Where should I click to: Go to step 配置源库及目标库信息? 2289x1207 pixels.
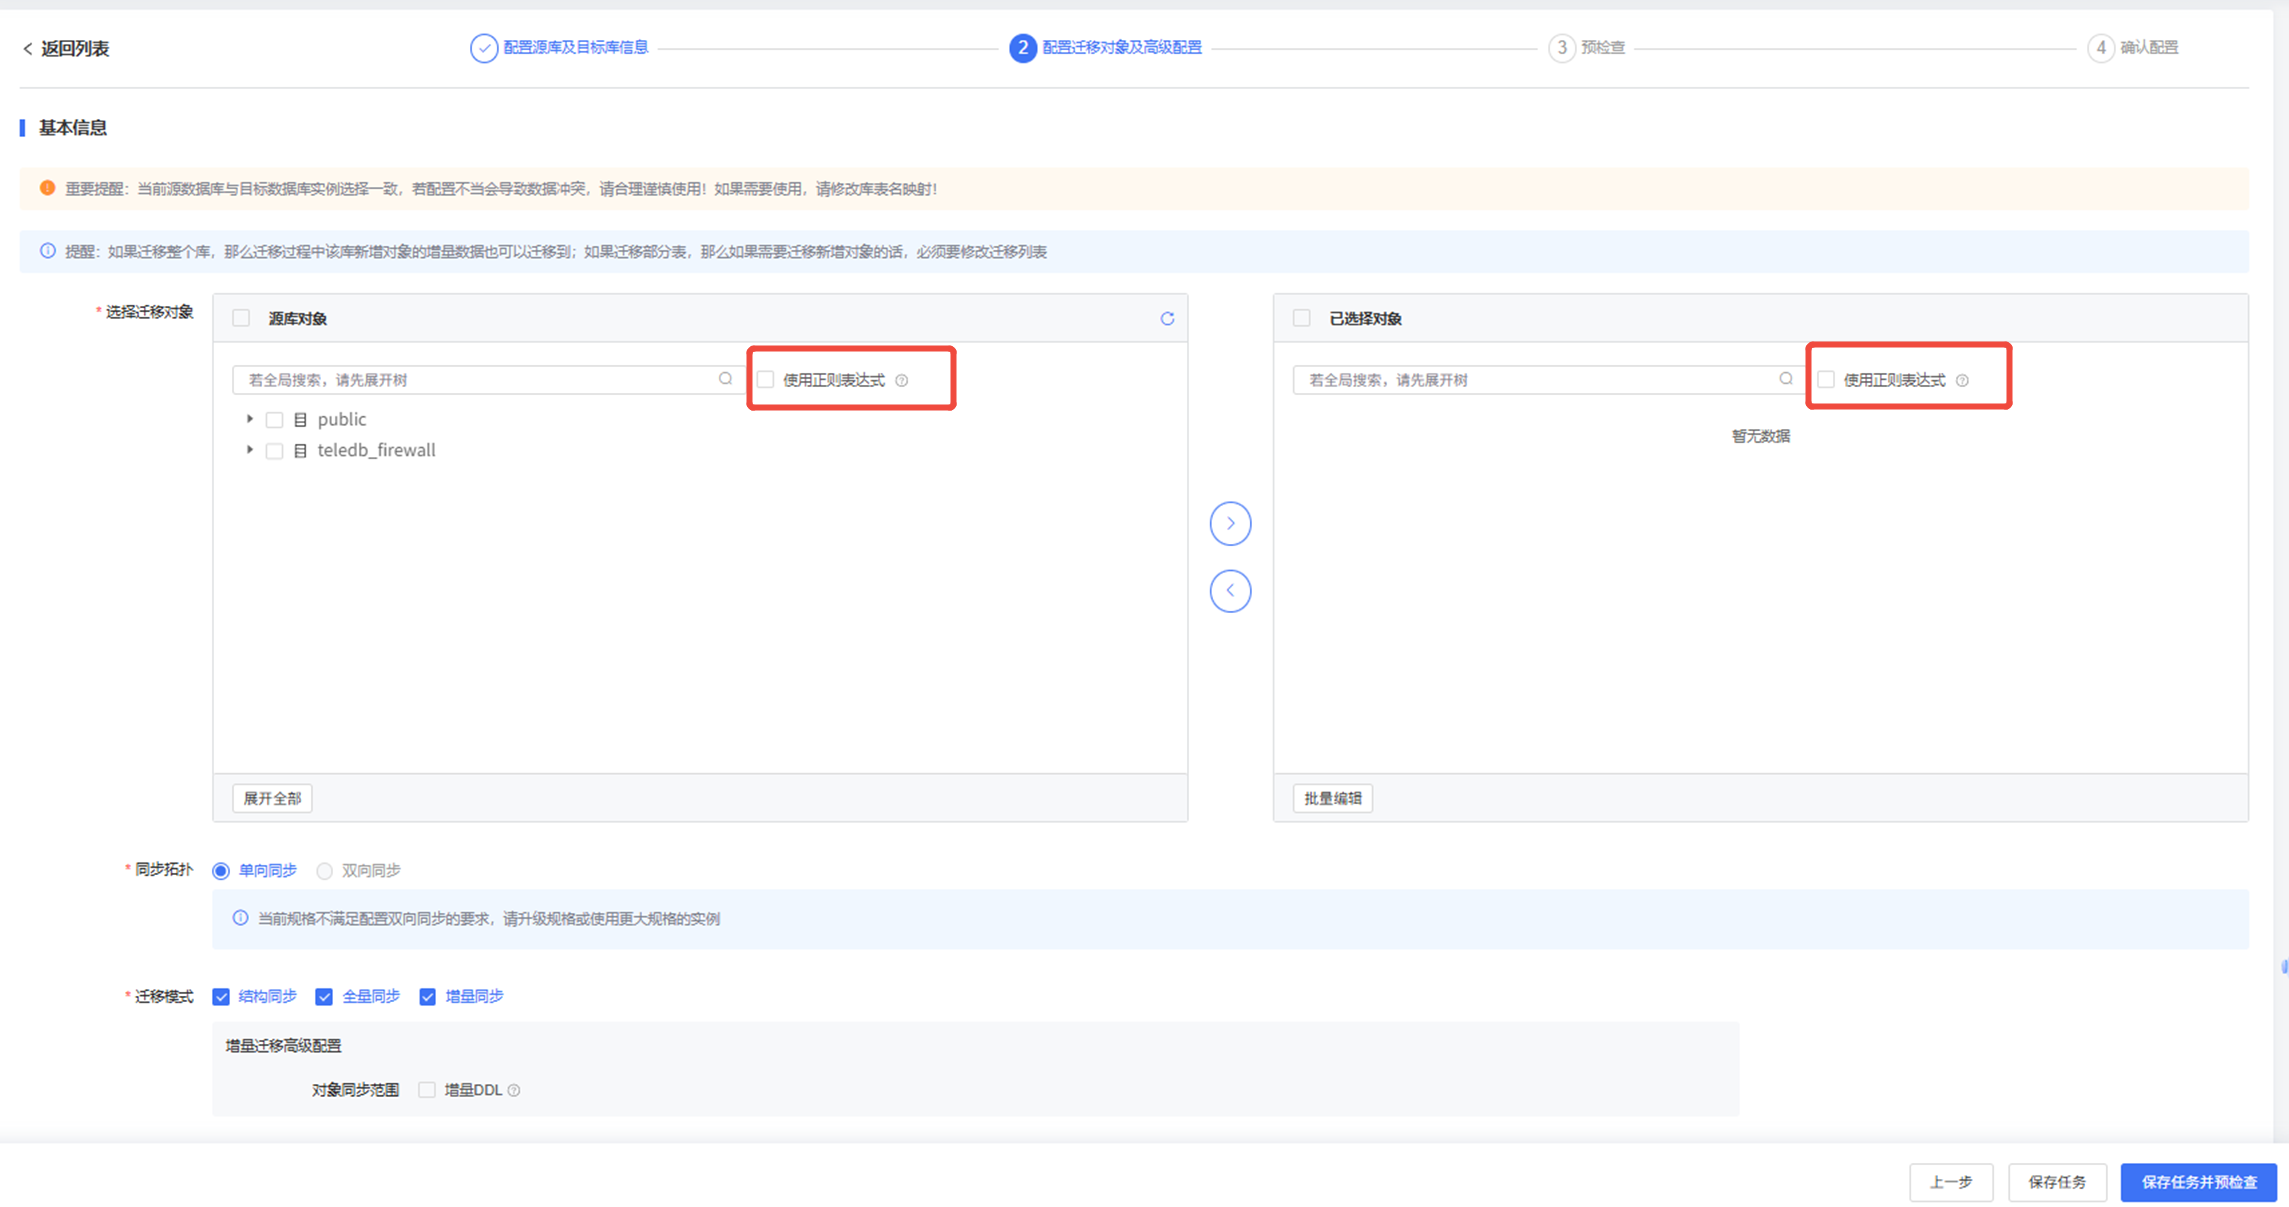click(576, 47)
